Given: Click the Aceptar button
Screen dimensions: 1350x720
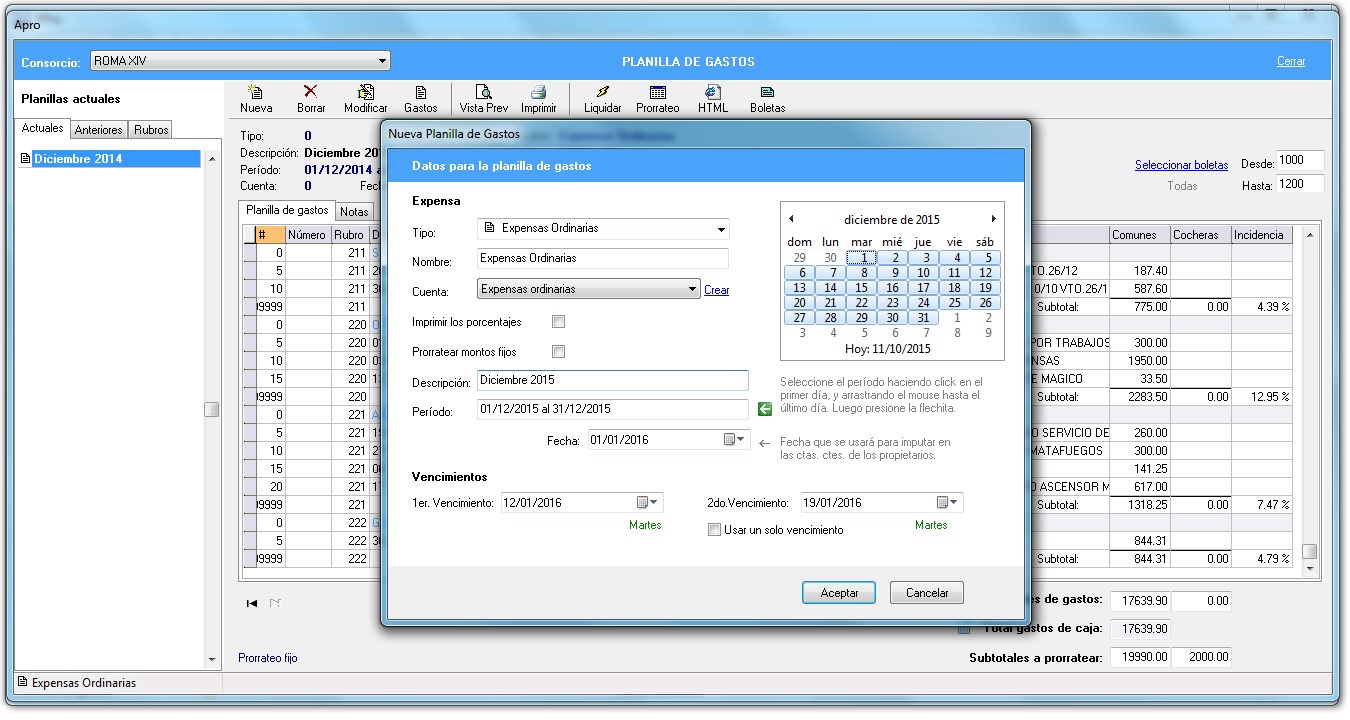Looking at the screenshot, I should (x=839, y=593).
